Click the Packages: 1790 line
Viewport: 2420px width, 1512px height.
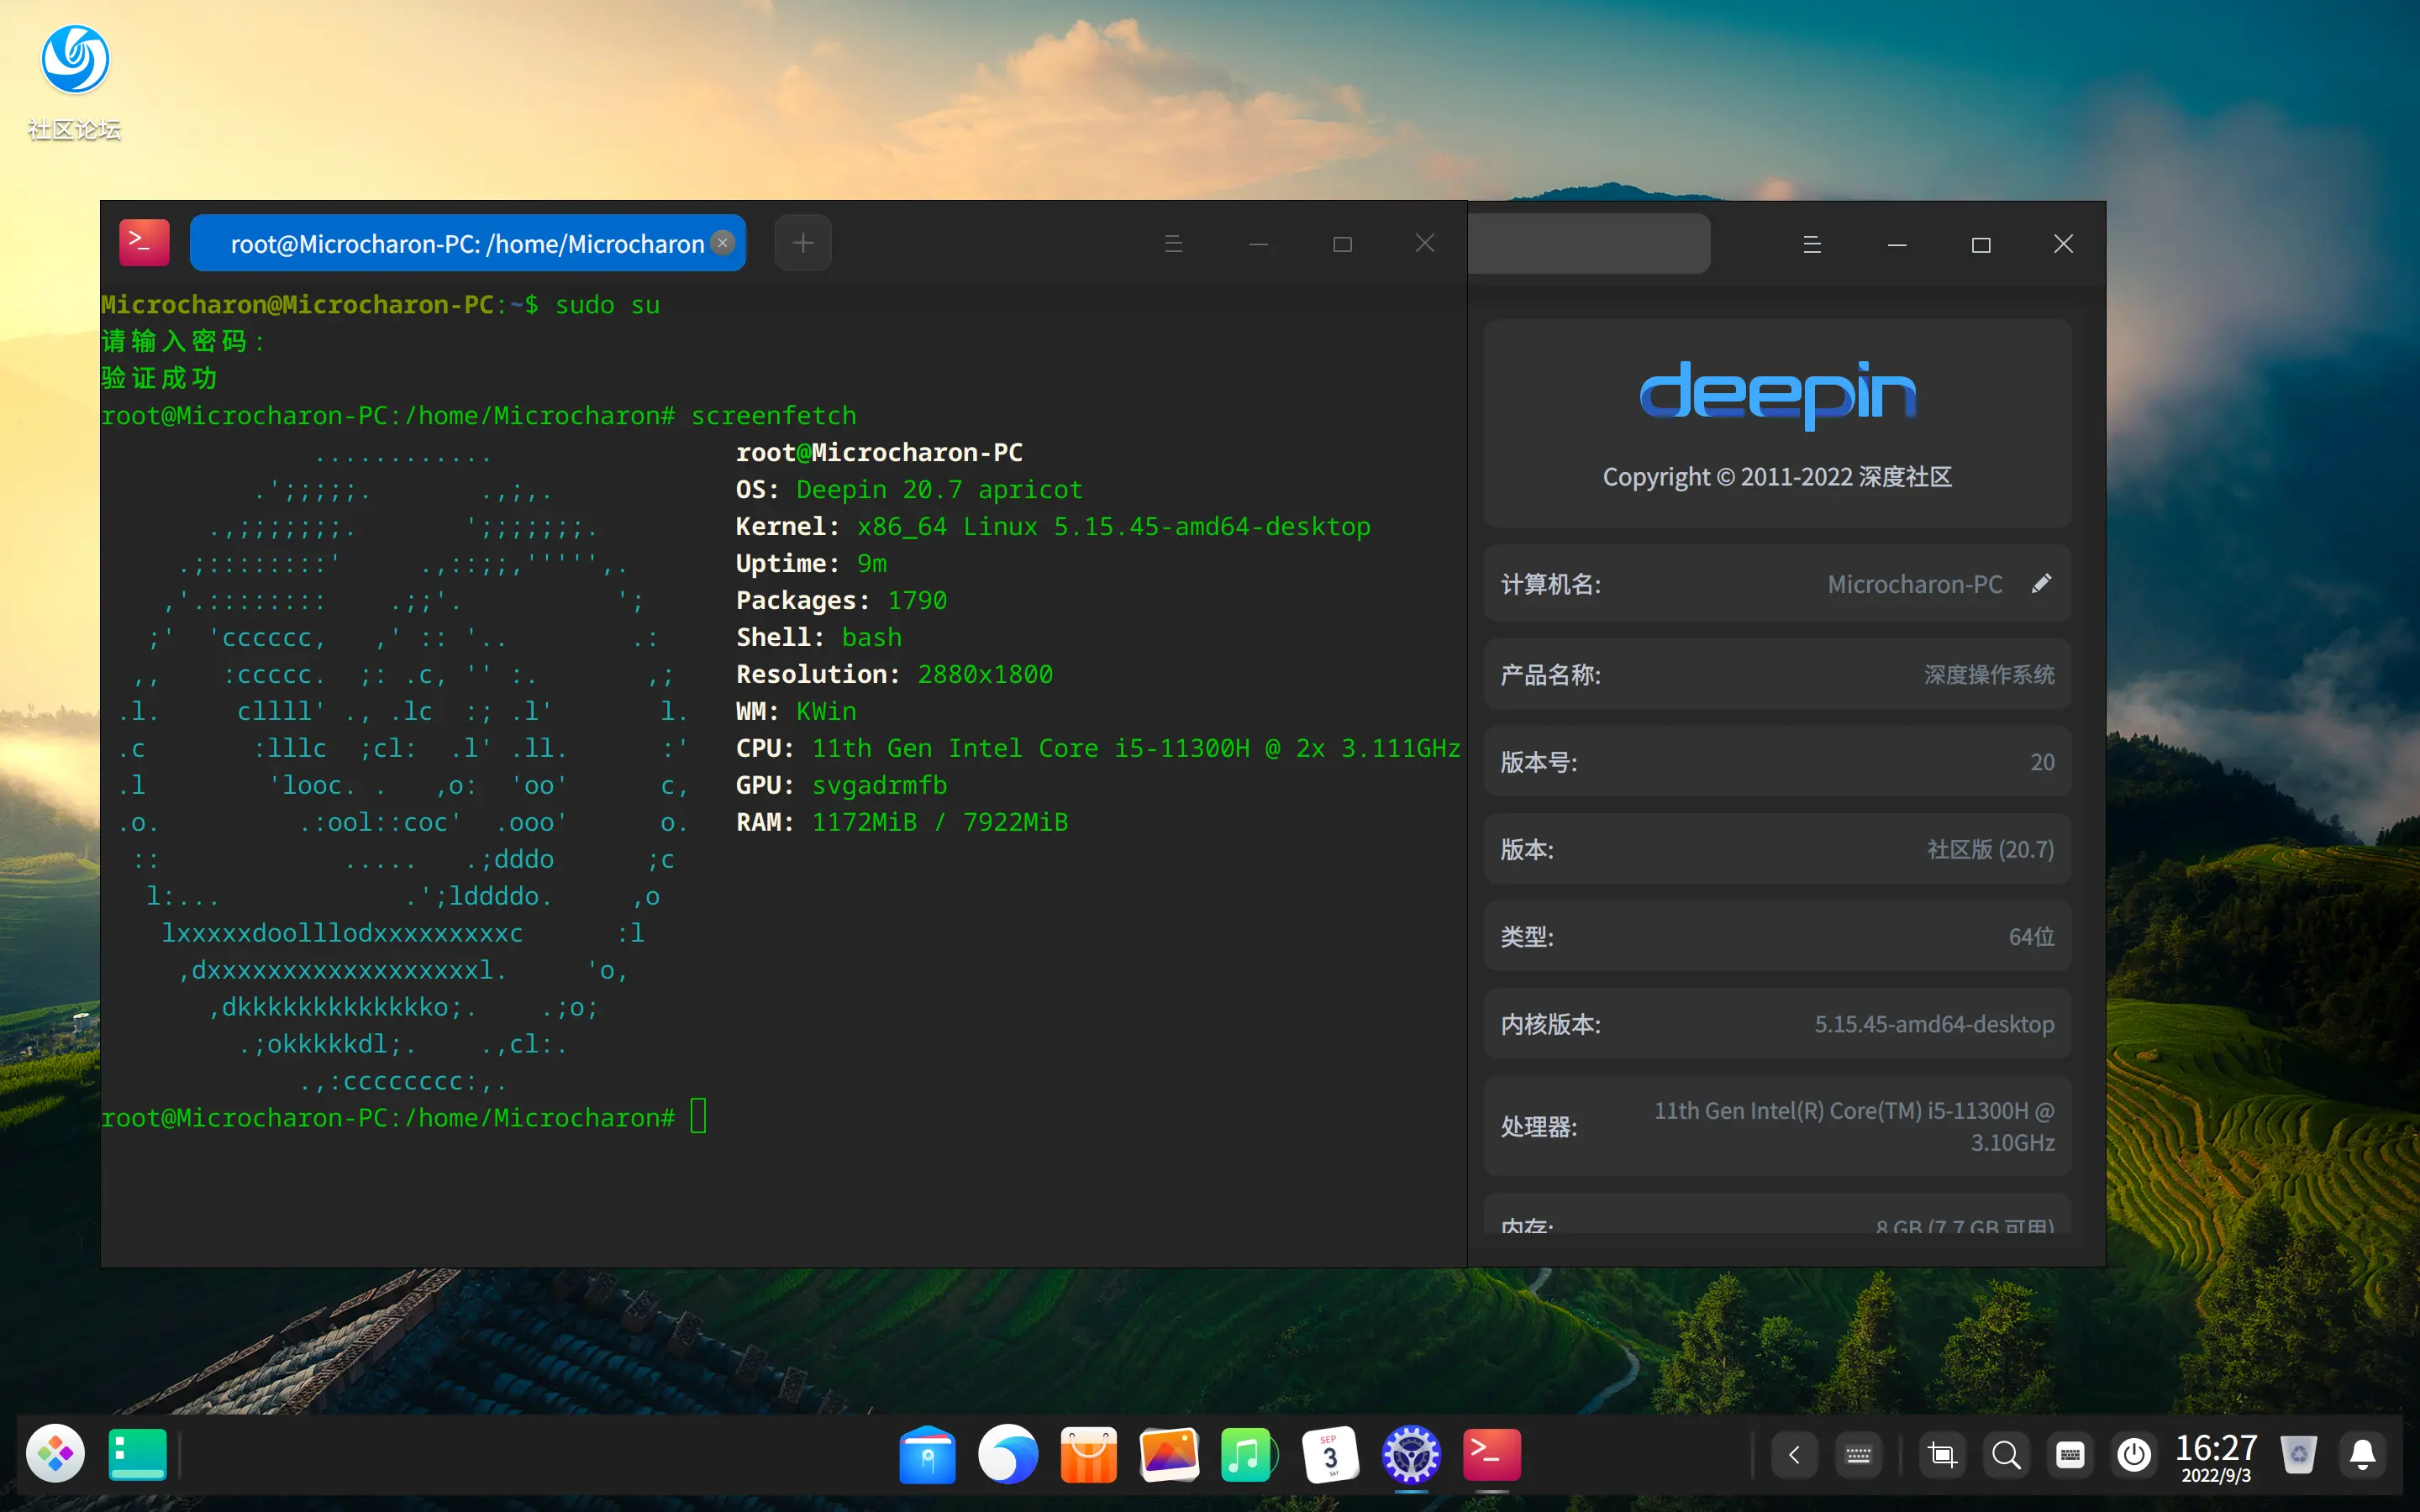[x=841, y=600]
